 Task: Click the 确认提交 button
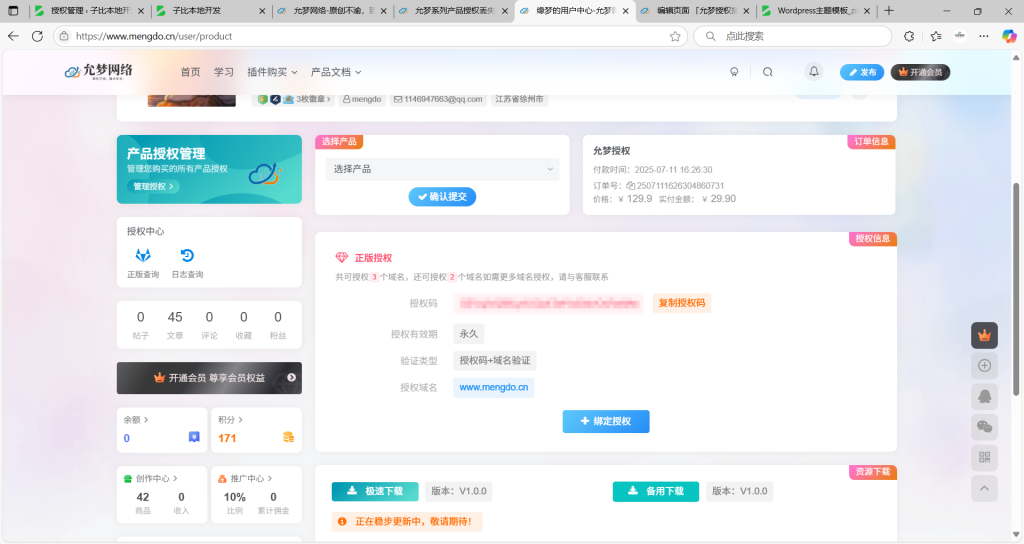pos(442,197)
